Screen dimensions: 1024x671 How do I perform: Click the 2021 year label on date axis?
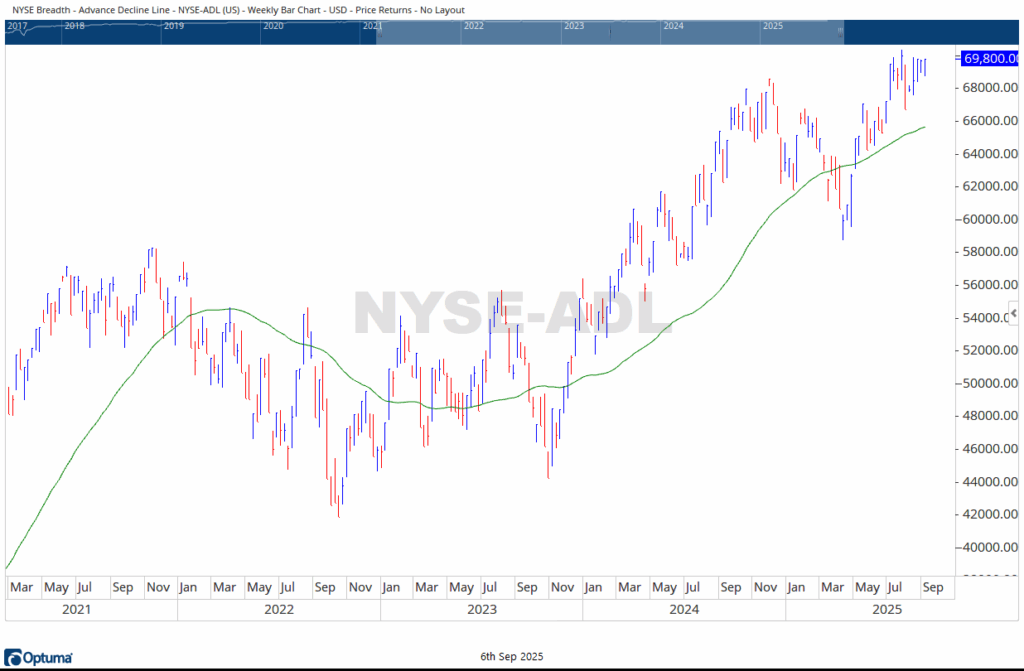(x=77, y=609)
